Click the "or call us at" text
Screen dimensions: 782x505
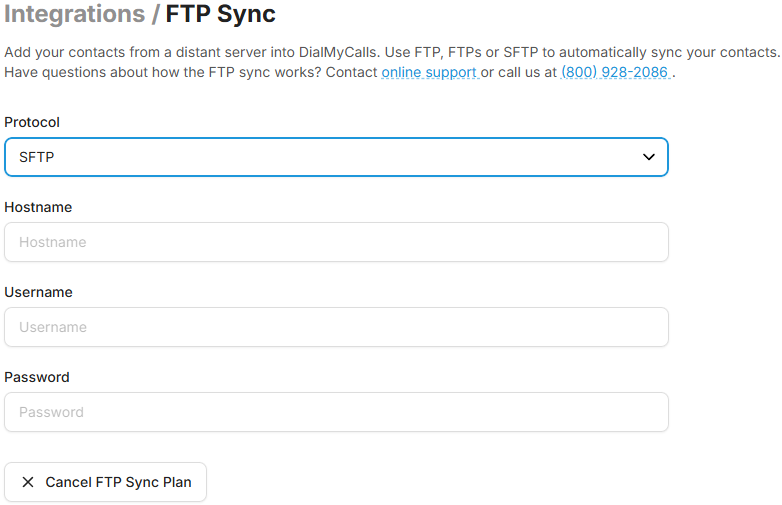(x=518, y=73)
